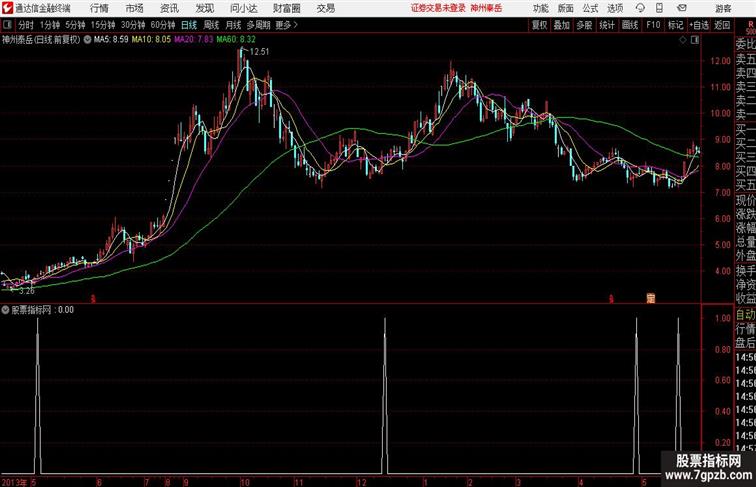Click the 自动 tab on right panel
This screenshot has height=487, width=756.
745,315
